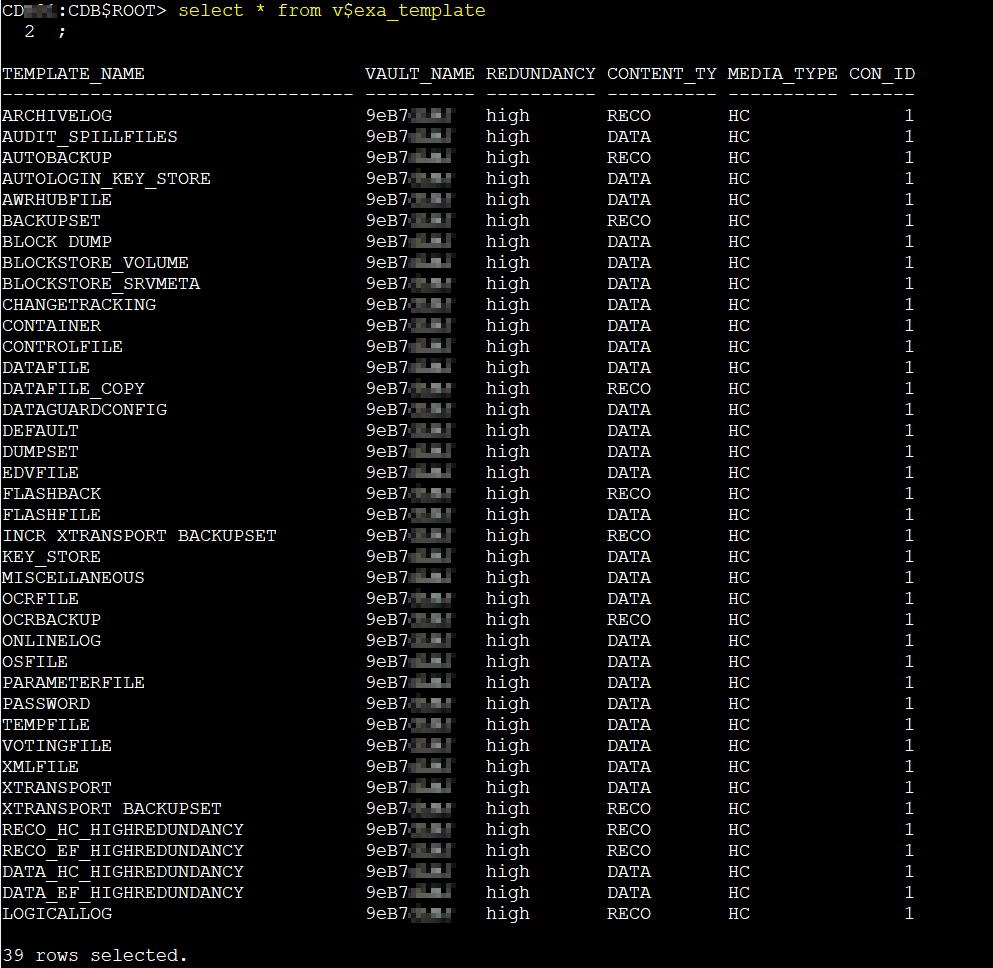This screenshot has width=993, height=968.
Task: Select the RECO_EF_HIGHREDUNDANCY template name
Action: pos(123,851)
